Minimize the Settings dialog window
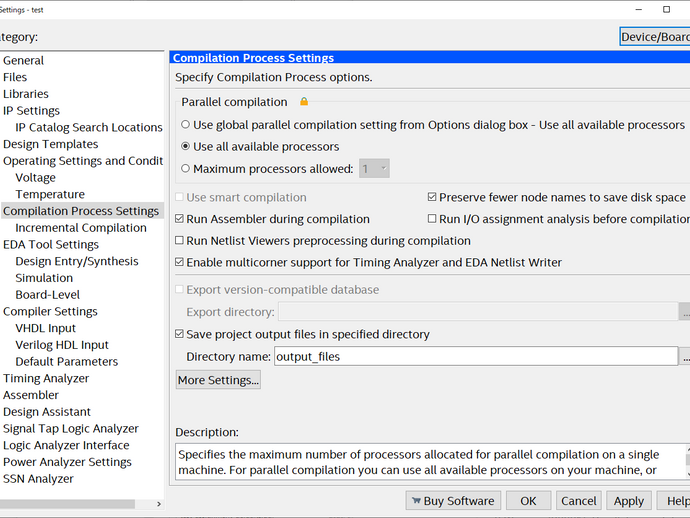Screen dimensions: 690x518 click(x=639, y=9)
